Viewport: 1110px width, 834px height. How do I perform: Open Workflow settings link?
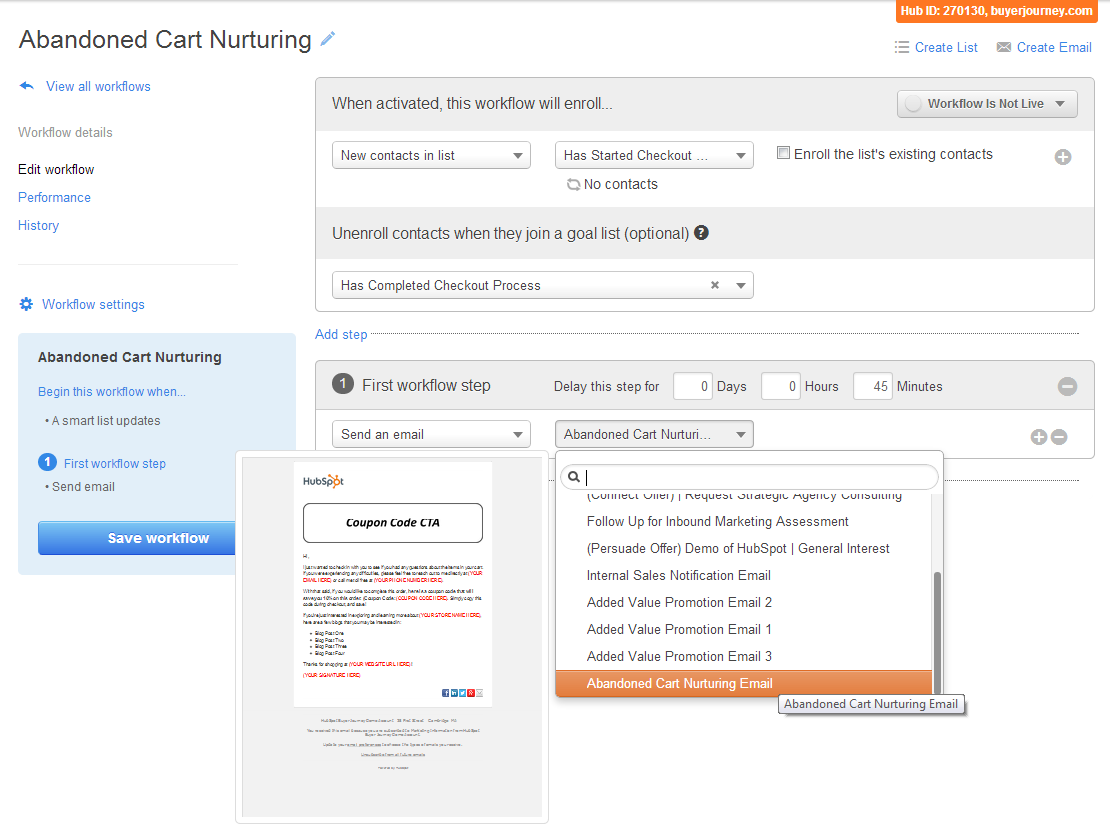[93, 304]
